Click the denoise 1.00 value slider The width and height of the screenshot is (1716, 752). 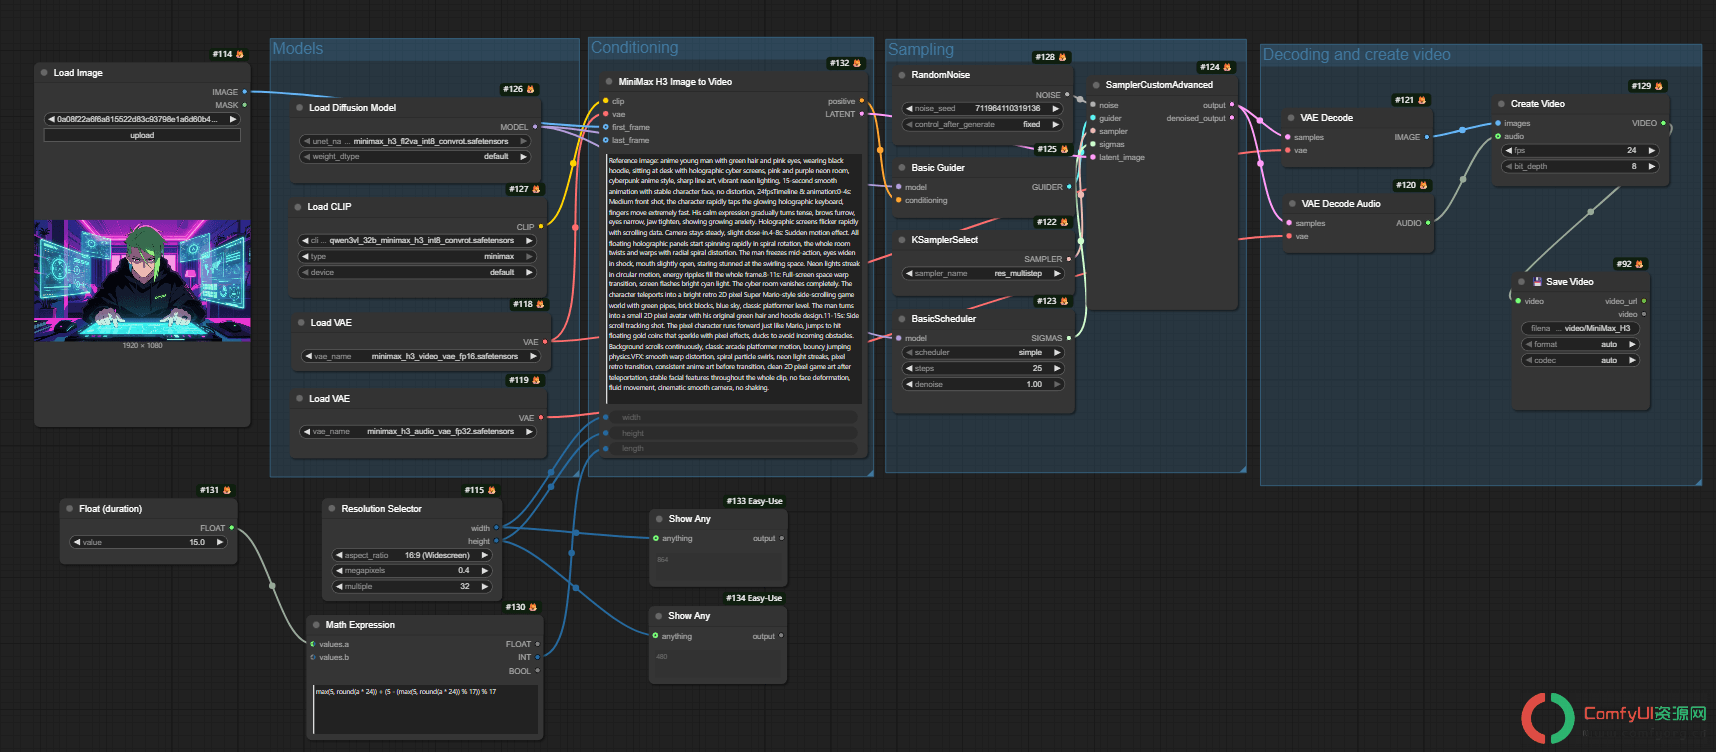pos(982,385)
